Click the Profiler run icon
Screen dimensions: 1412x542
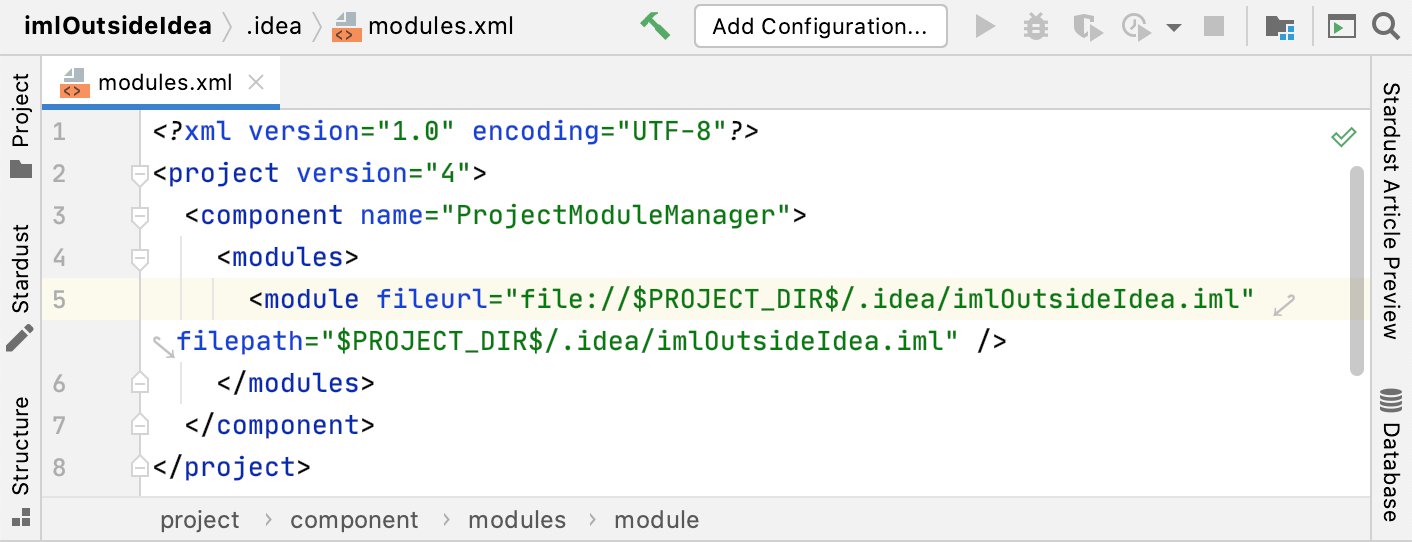1136,26
